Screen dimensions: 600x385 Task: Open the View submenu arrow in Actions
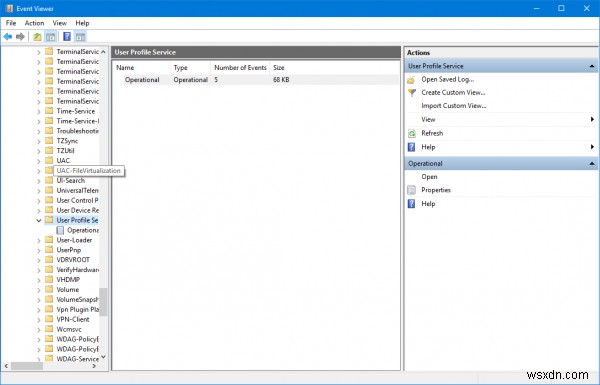pyautogui.click(x=592, y=119)
